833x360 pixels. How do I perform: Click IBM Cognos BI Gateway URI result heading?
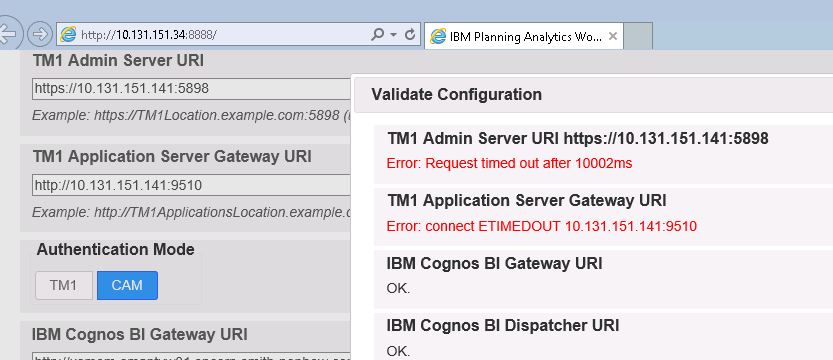tap(495, 263)
